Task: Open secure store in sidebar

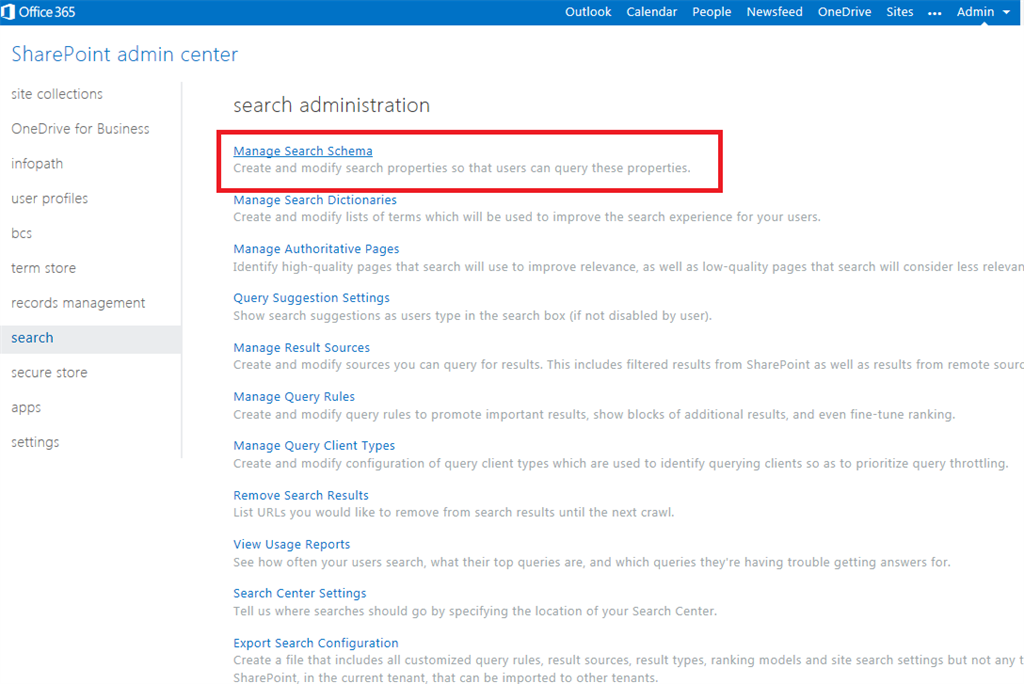Action: click(50, 372)
